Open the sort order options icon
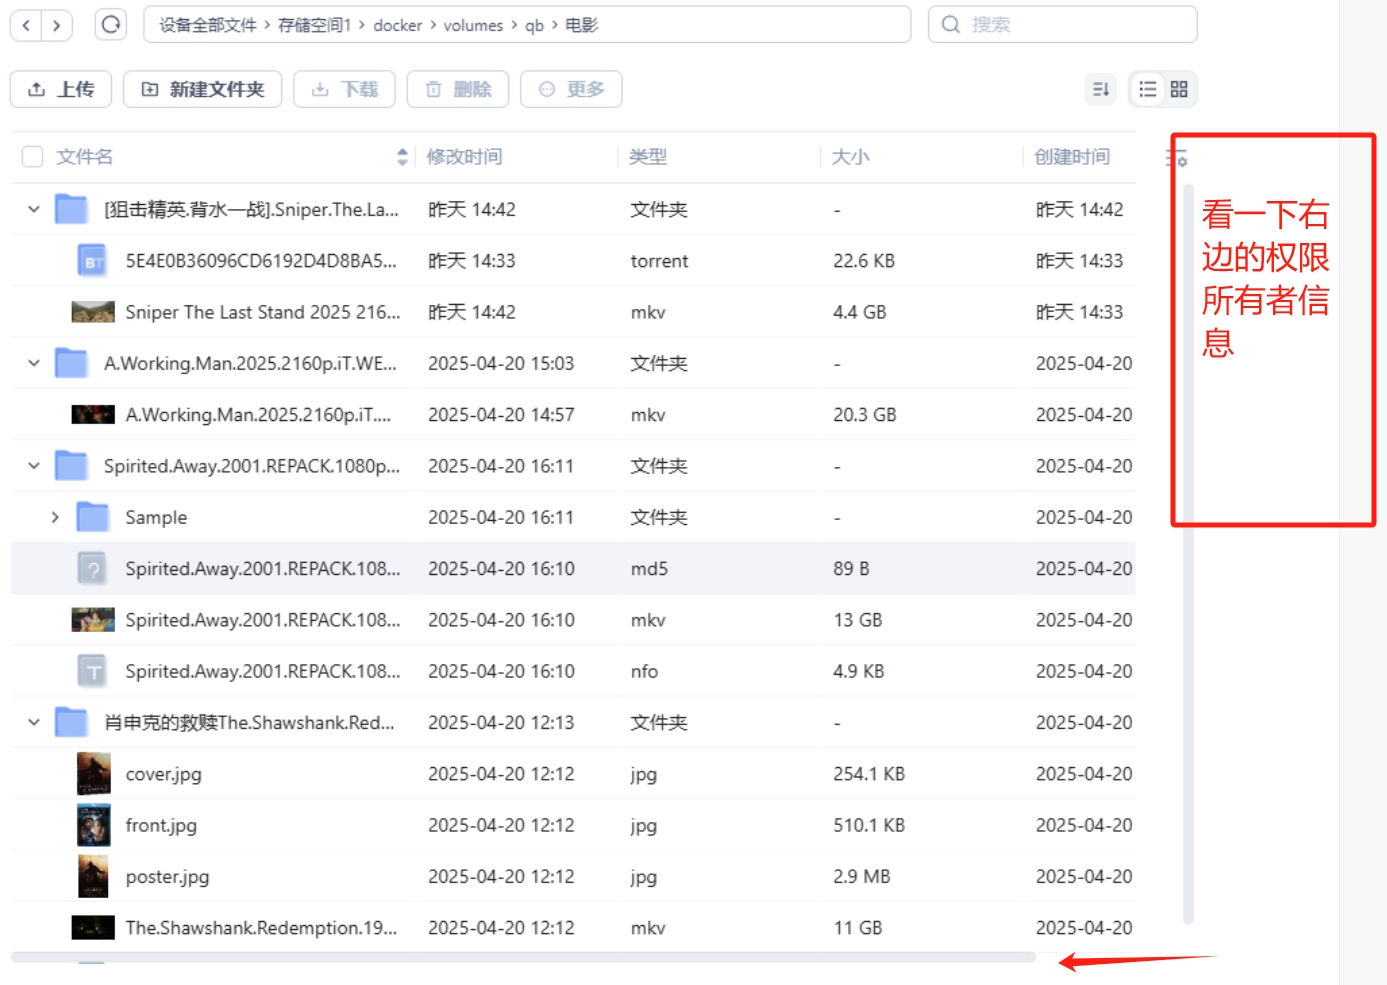The width and height of the screenshot is (1387, 985). (x=1101, y=89)
